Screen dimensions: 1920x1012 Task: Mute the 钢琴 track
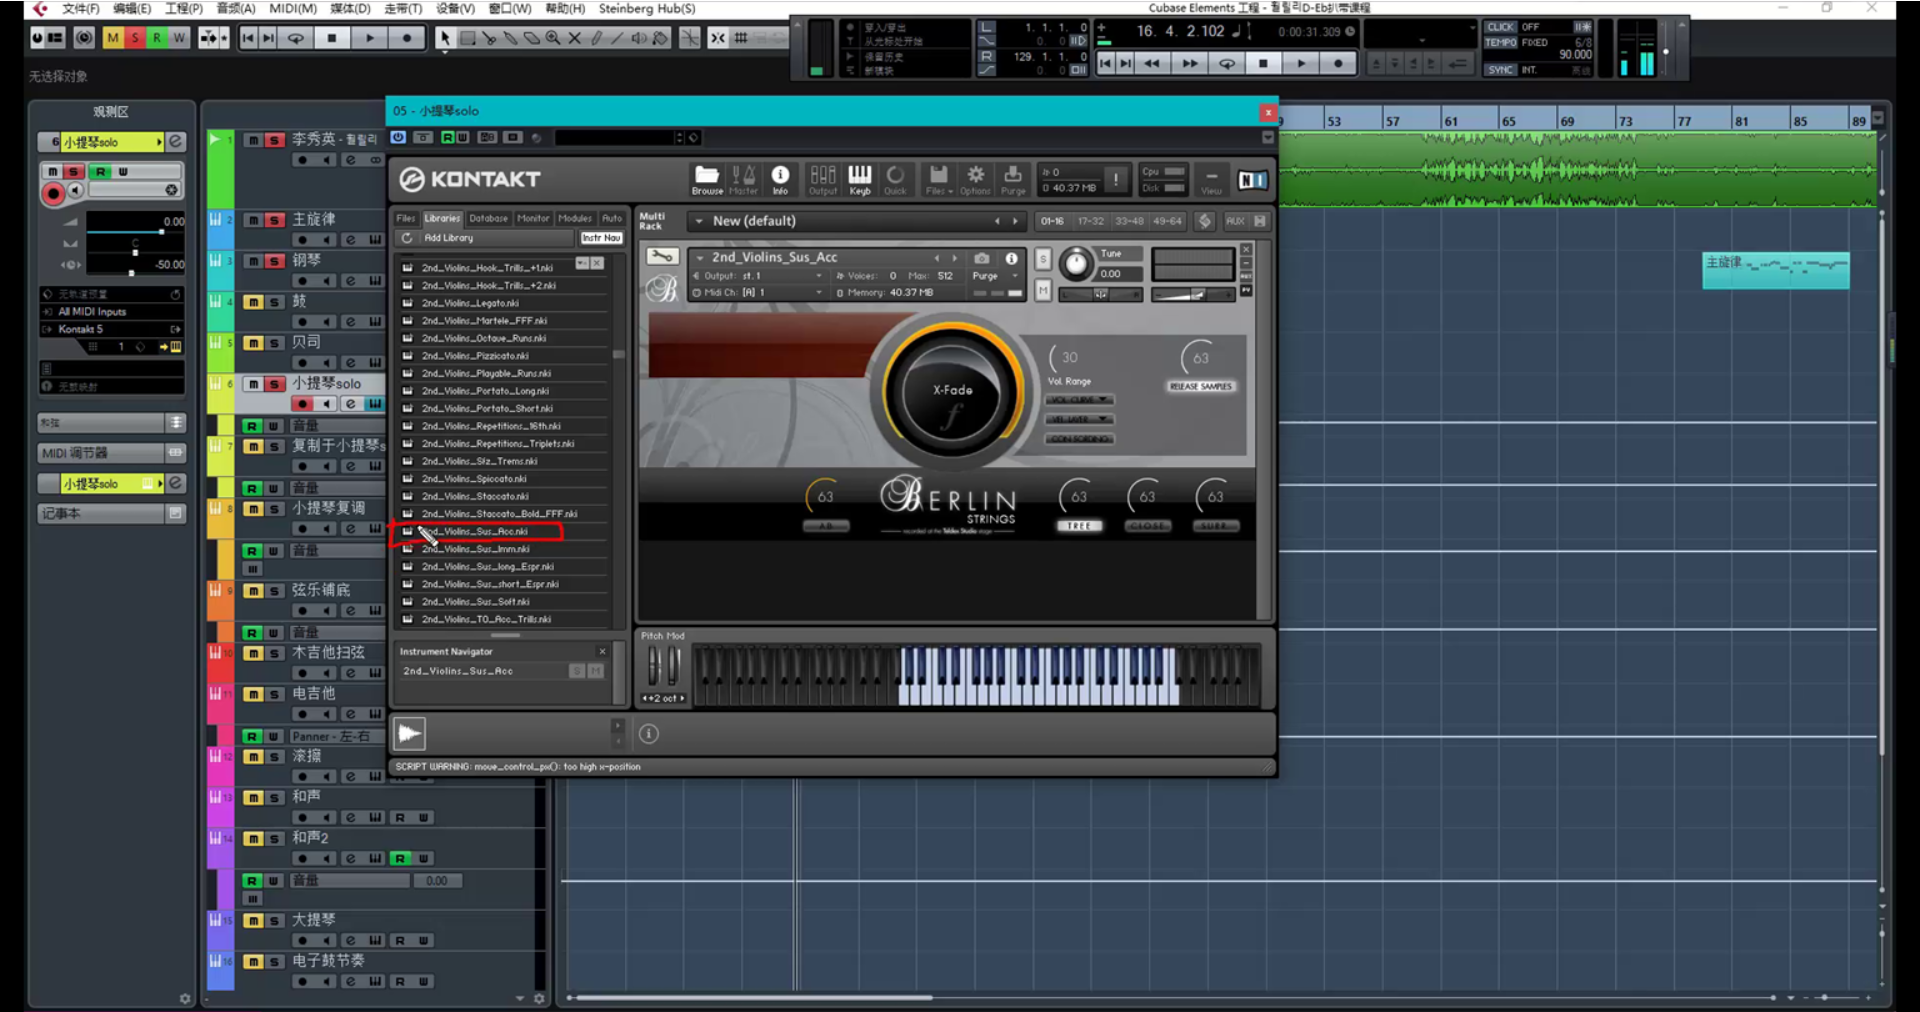(253, 261)
